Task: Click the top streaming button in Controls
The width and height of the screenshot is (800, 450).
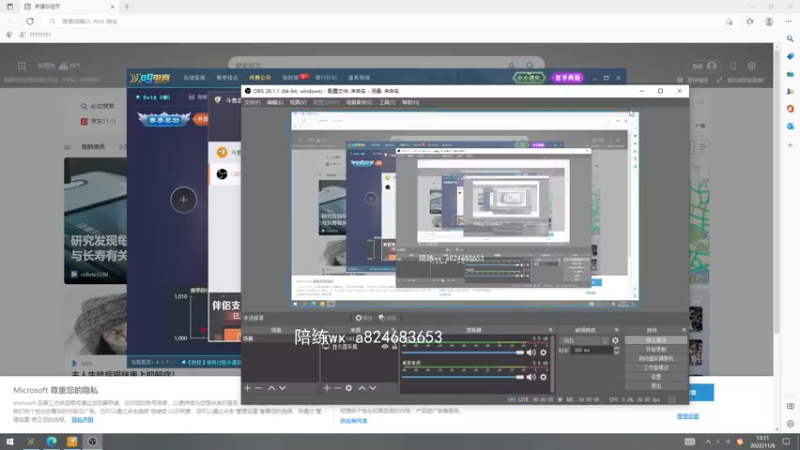Action: 656,340
